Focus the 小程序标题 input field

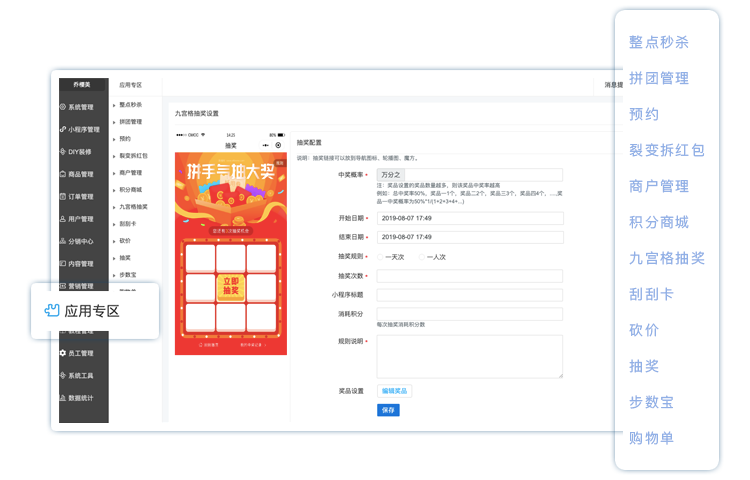[470, 295]
